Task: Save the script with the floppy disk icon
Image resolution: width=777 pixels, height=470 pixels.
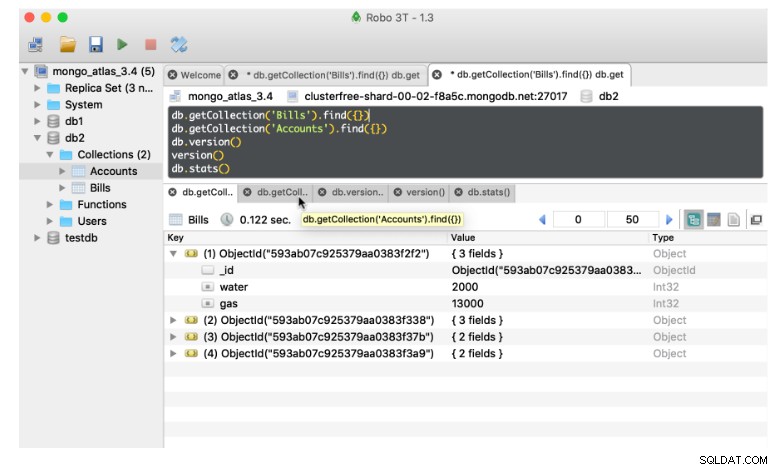Action: pos(96,45)
